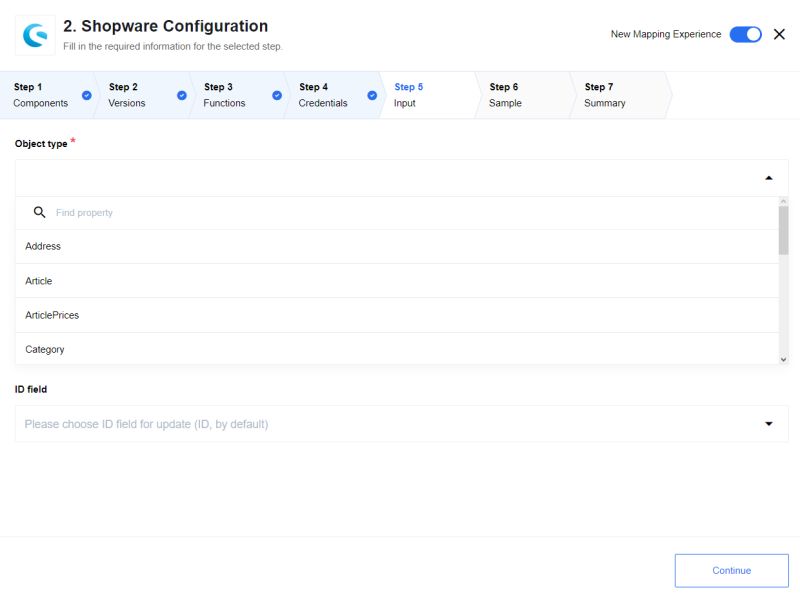Go to the Step 7 Summary tab
800x599 pixels.
(604, 95)
